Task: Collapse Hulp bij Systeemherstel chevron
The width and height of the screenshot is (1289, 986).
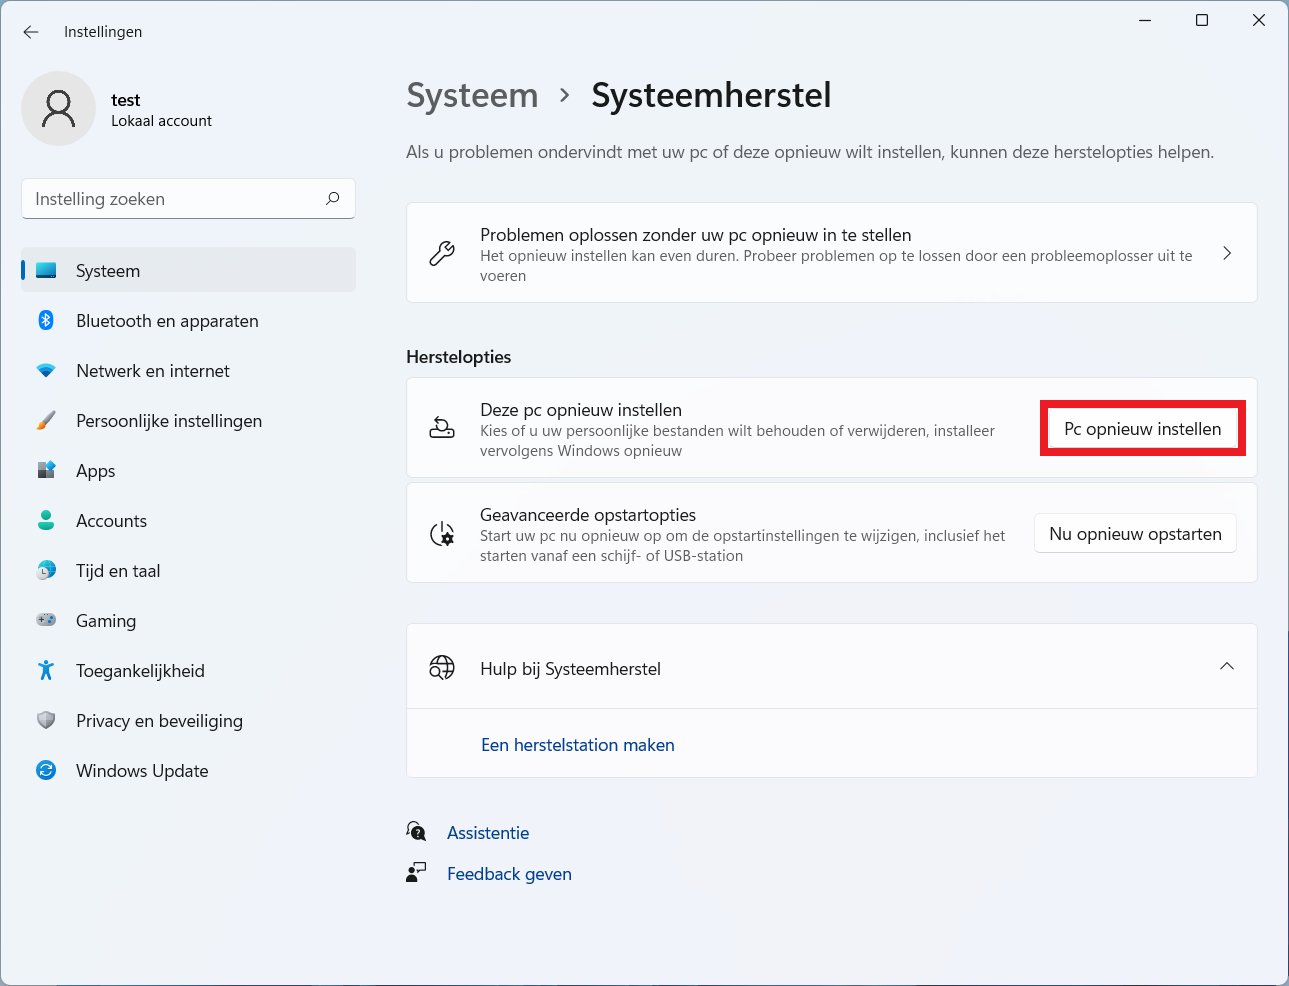Action: [1227, 666]
